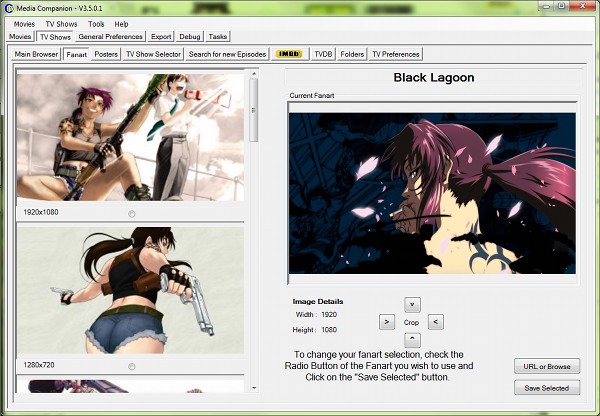Open the TV Shows menu
The height and width of the screenshot is (416, 600).
[61, 24]
